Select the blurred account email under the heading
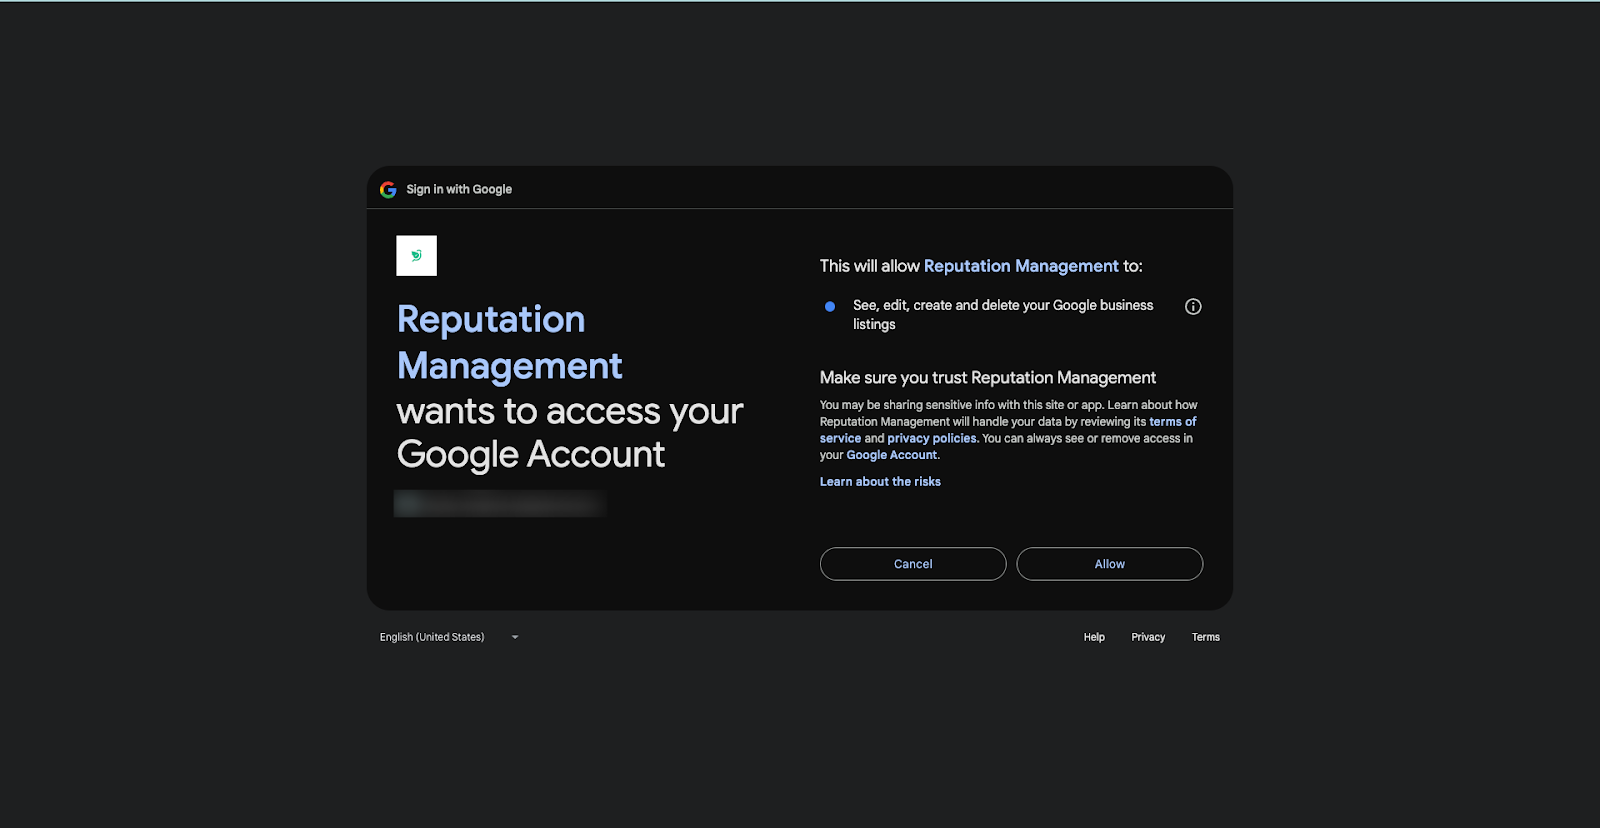 pyautogui.click(x=499, y=504)
